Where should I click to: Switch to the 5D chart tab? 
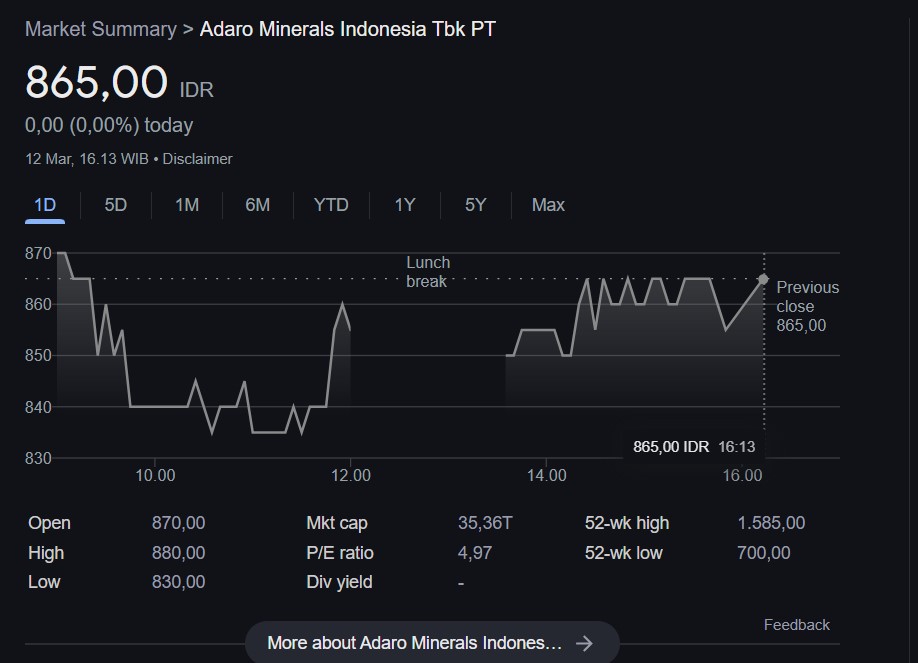116,205
